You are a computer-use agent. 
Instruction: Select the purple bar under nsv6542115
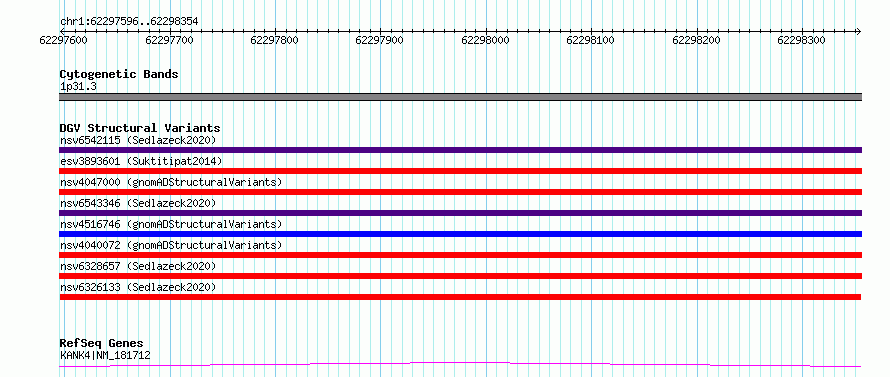click(x=460, y=150)
